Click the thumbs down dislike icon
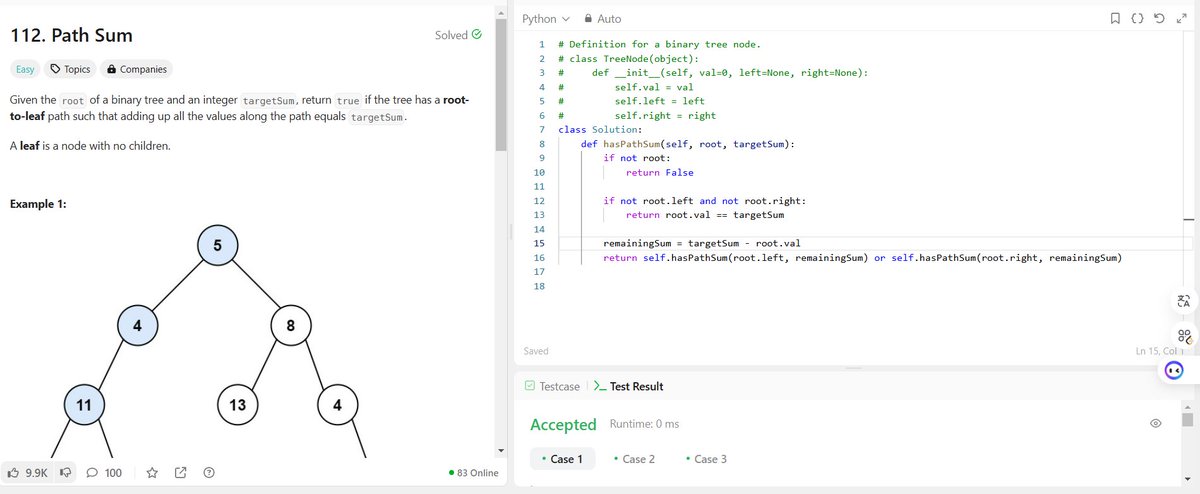The height and width of the screenshot is (494, 1200). coord(67,472)
